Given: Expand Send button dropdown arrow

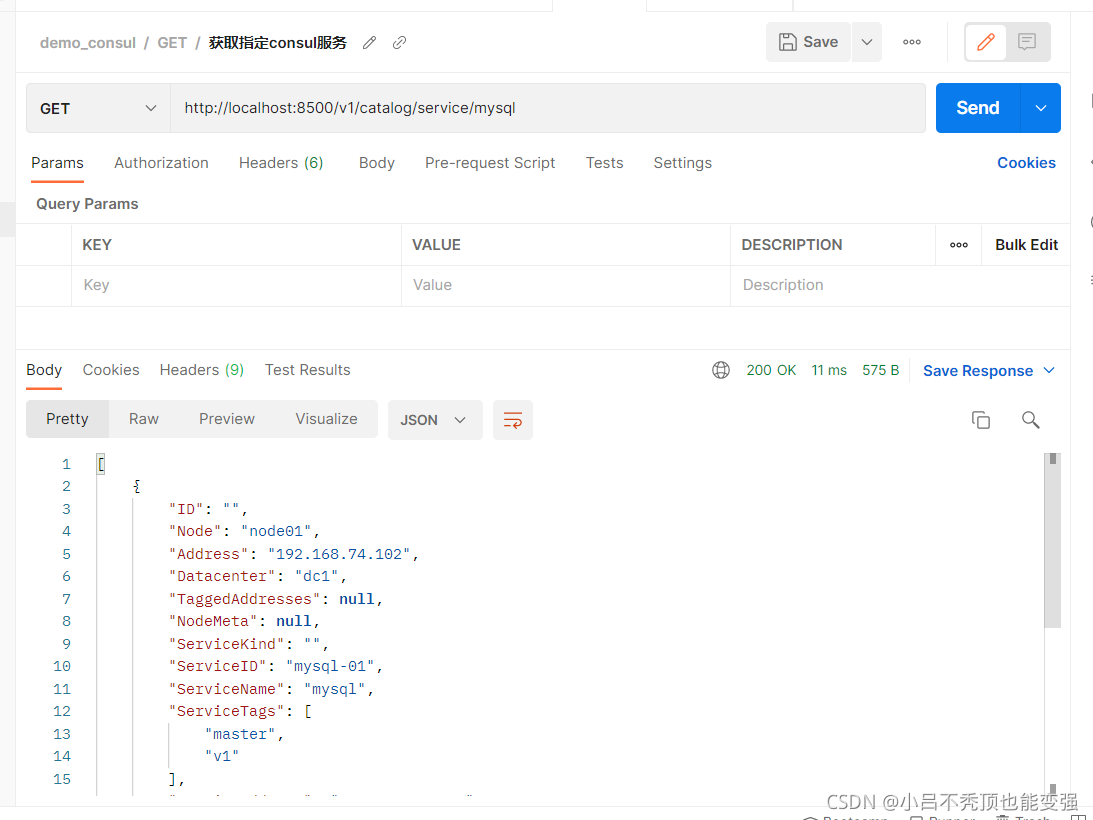Looking at the screenshot, I should pos(1041,108).
